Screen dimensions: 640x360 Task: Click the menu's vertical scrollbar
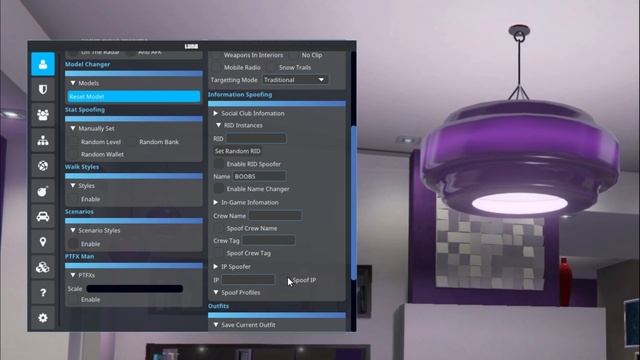[x=353, y=202]
